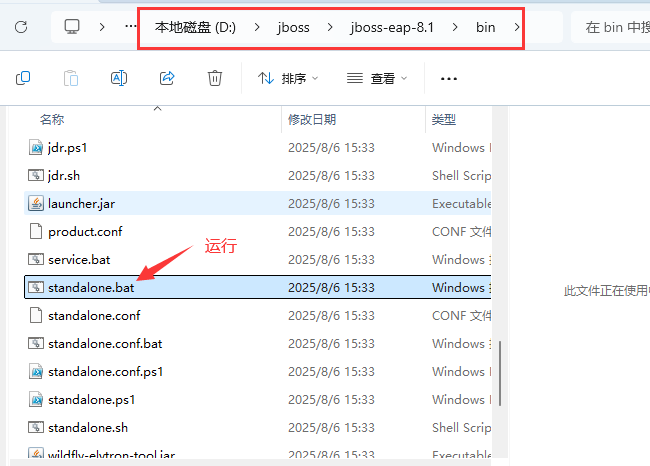This screenshot has height=466, width=650.
Task: Click the date cell of launcher.jar
Action: (x=331, y=204)
